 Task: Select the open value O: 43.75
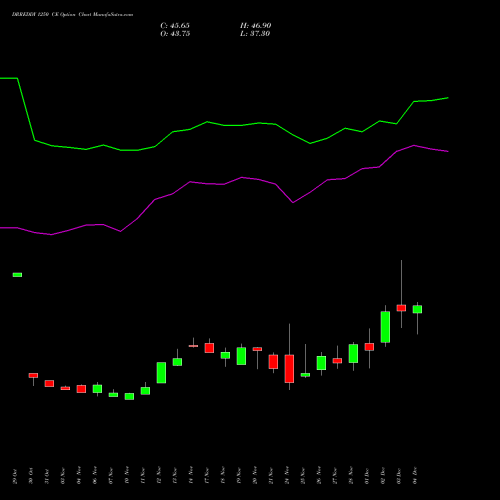coord(175,34)
